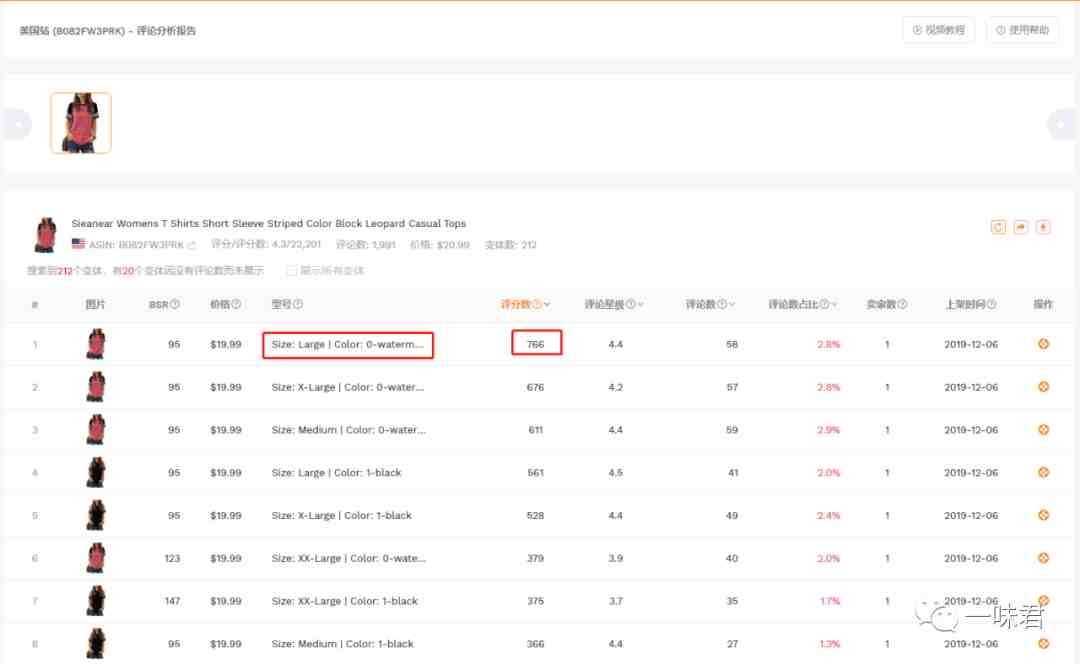The width and height of the screenshot is (1080, 664).
Task: Click thumbnail of row 2 X-Large variant
Action: [x=96, y=387]
